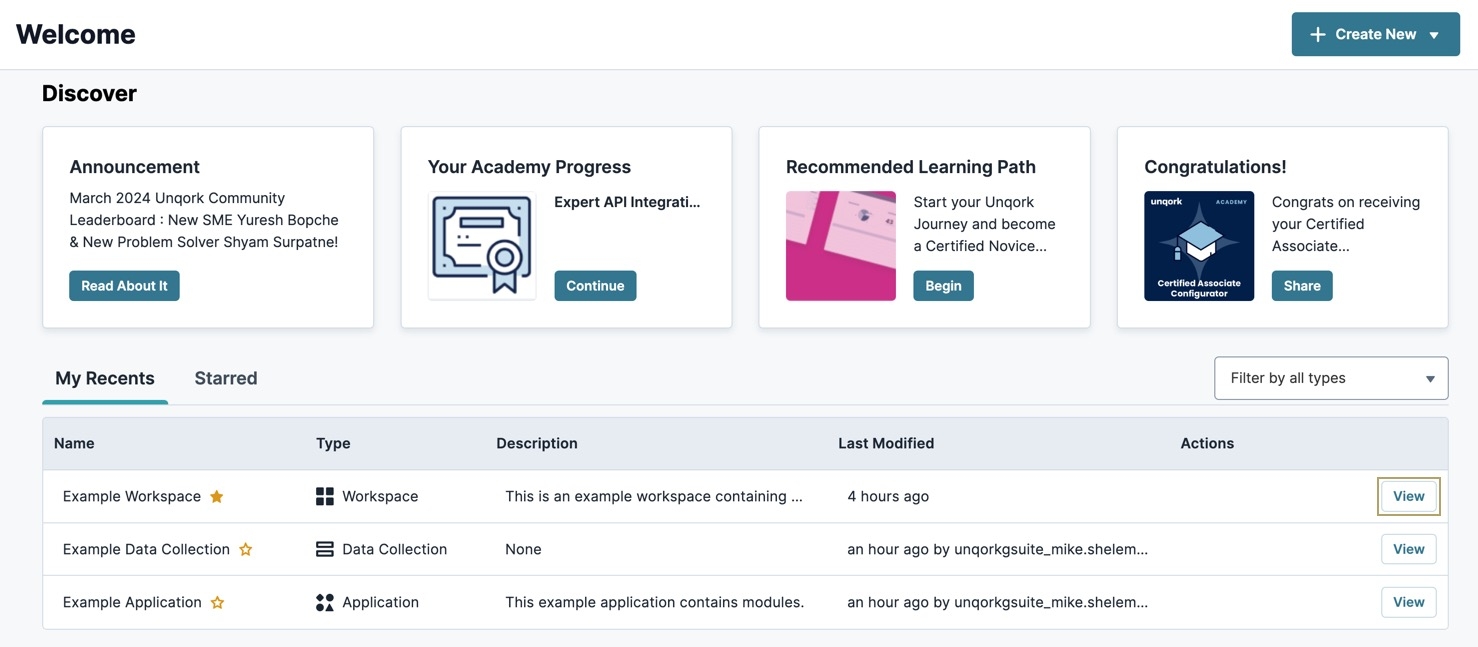The image size is (1478, 647).
Task: Click Read About It button
Action: pos(124,286)
